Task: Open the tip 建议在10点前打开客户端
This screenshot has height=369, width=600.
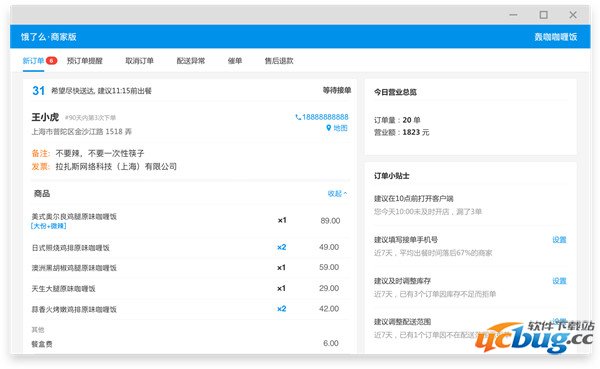Action: tap(414, 199)
